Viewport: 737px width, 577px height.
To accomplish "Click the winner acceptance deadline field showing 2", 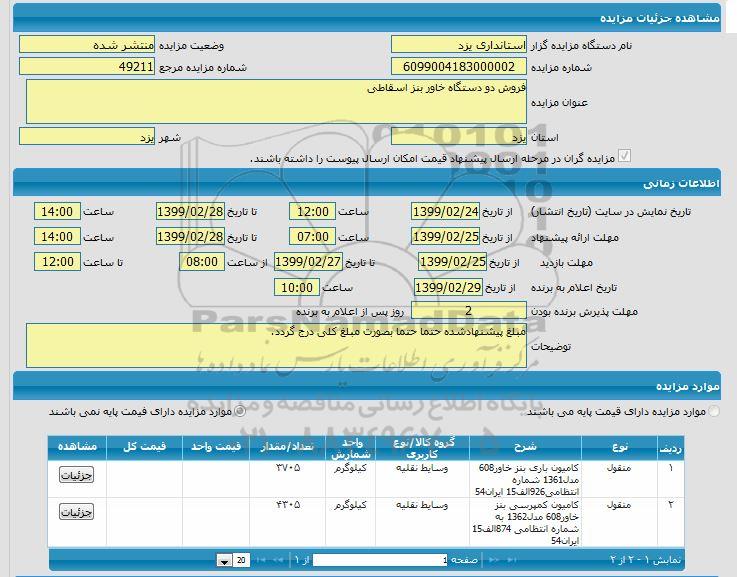I will (x=469, y=311).
